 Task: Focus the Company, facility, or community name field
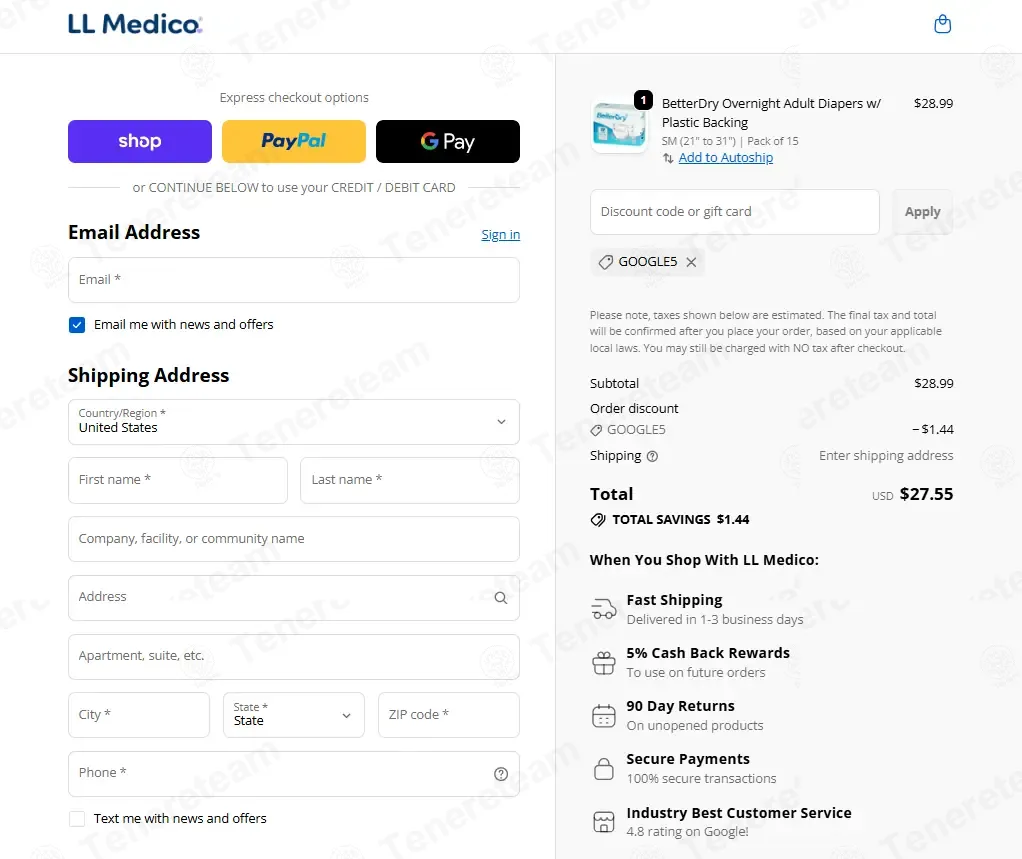[x=293, y=539]
